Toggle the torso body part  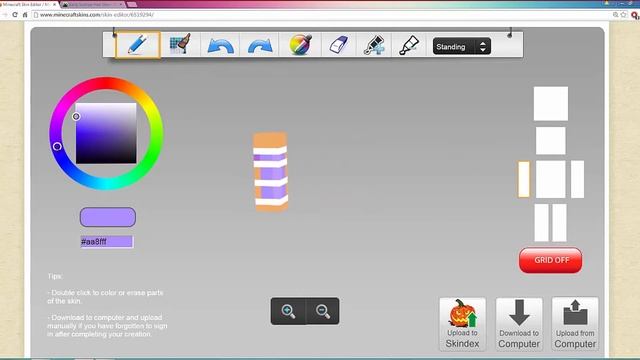551,179
